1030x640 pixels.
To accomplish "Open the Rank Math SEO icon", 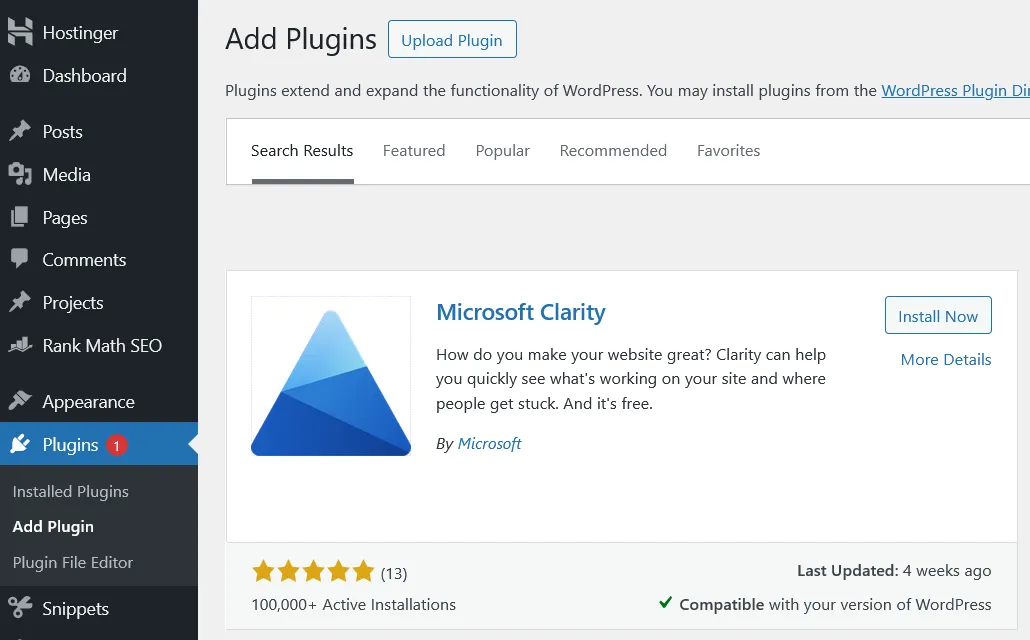I will (x=20, y=345).
